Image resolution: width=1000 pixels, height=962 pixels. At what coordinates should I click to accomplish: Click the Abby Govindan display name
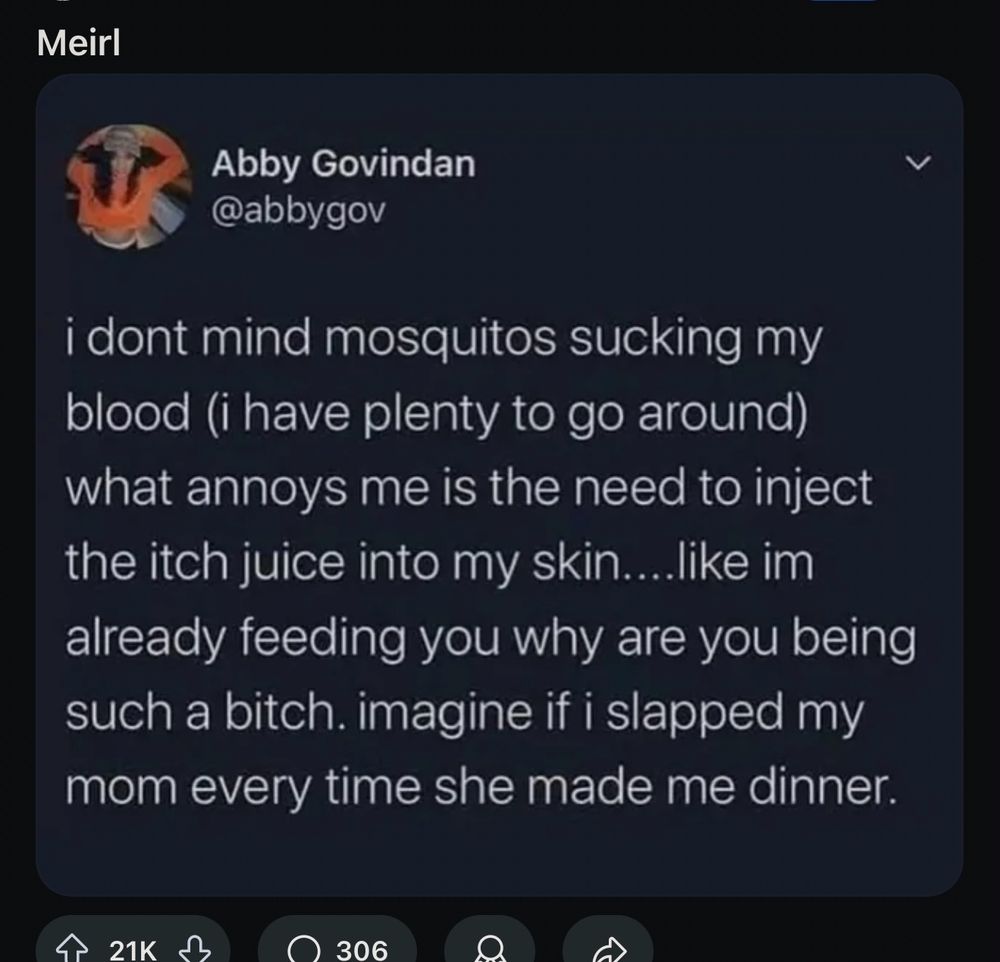coord(343,163)
